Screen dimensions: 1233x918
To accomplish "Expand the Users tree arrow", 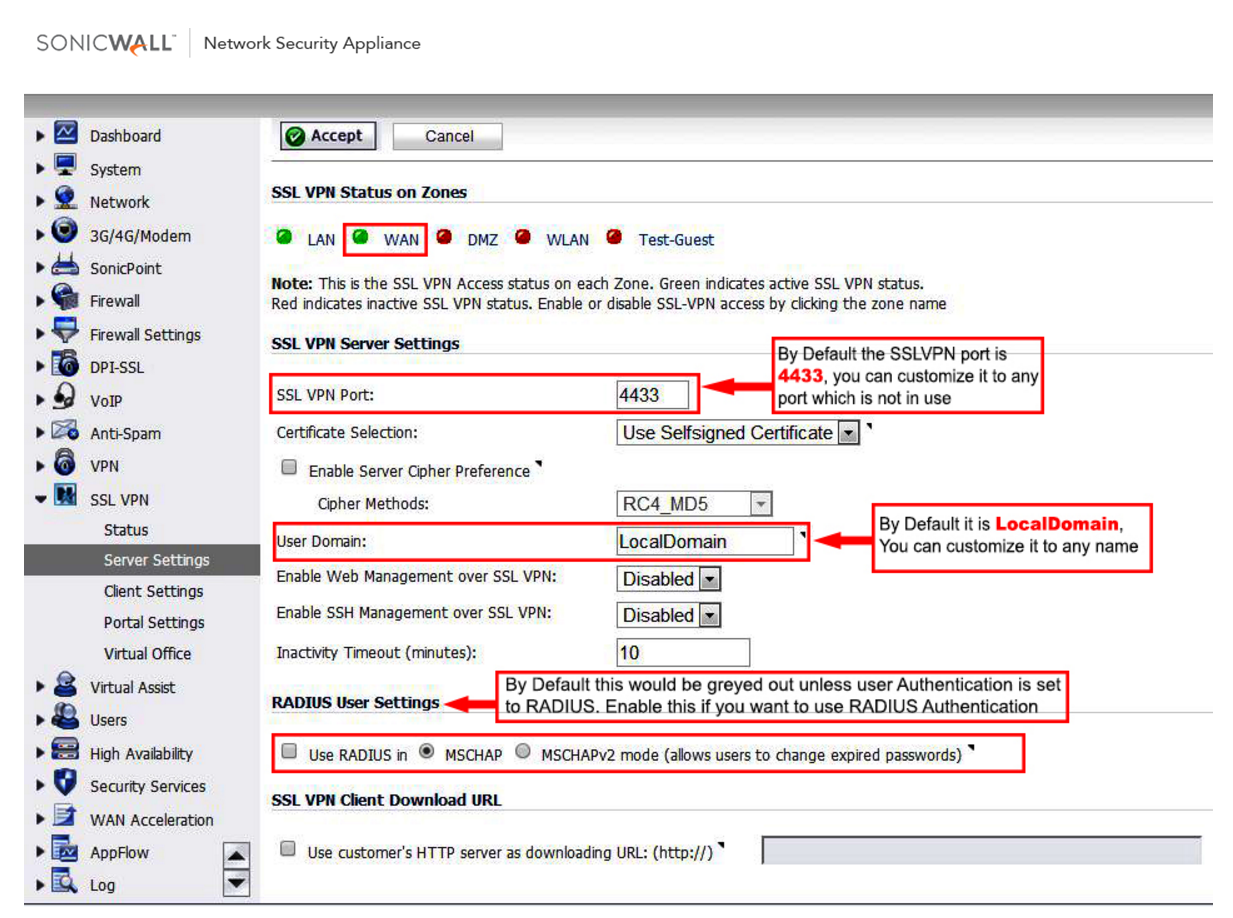I will pos(40,719).
